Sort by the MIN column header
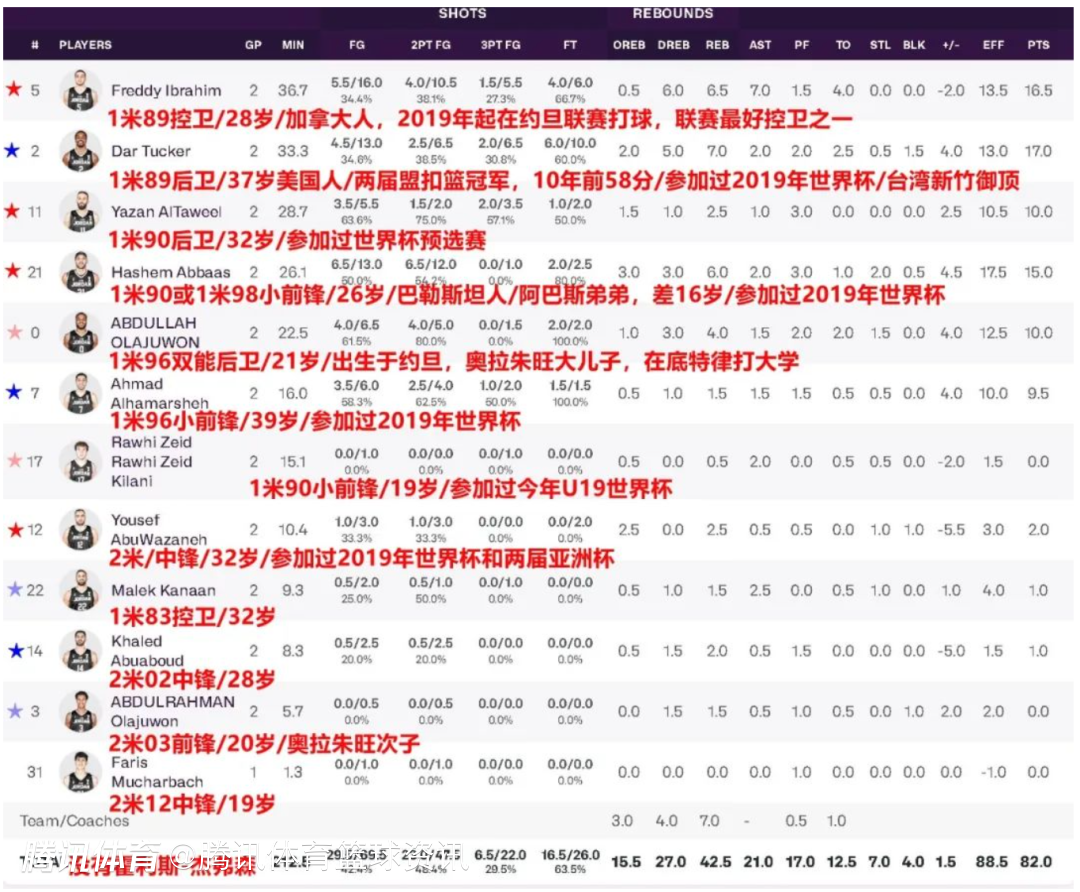Screen dimensions: 1080x892 (293, 45)
